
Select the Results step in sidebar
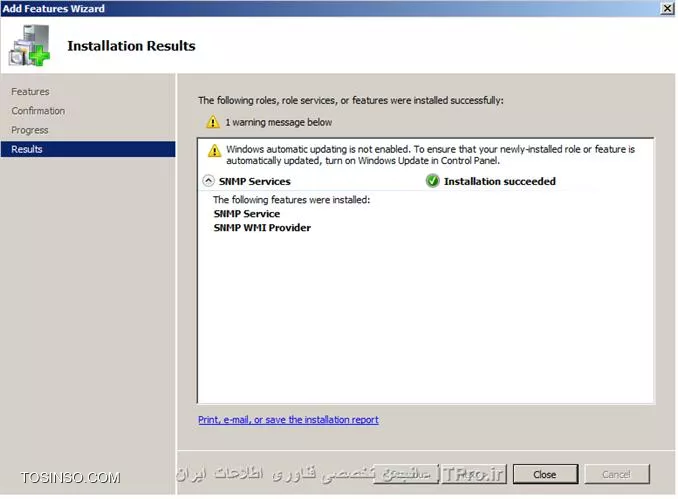pyautogui.click(x=88, y=149)
